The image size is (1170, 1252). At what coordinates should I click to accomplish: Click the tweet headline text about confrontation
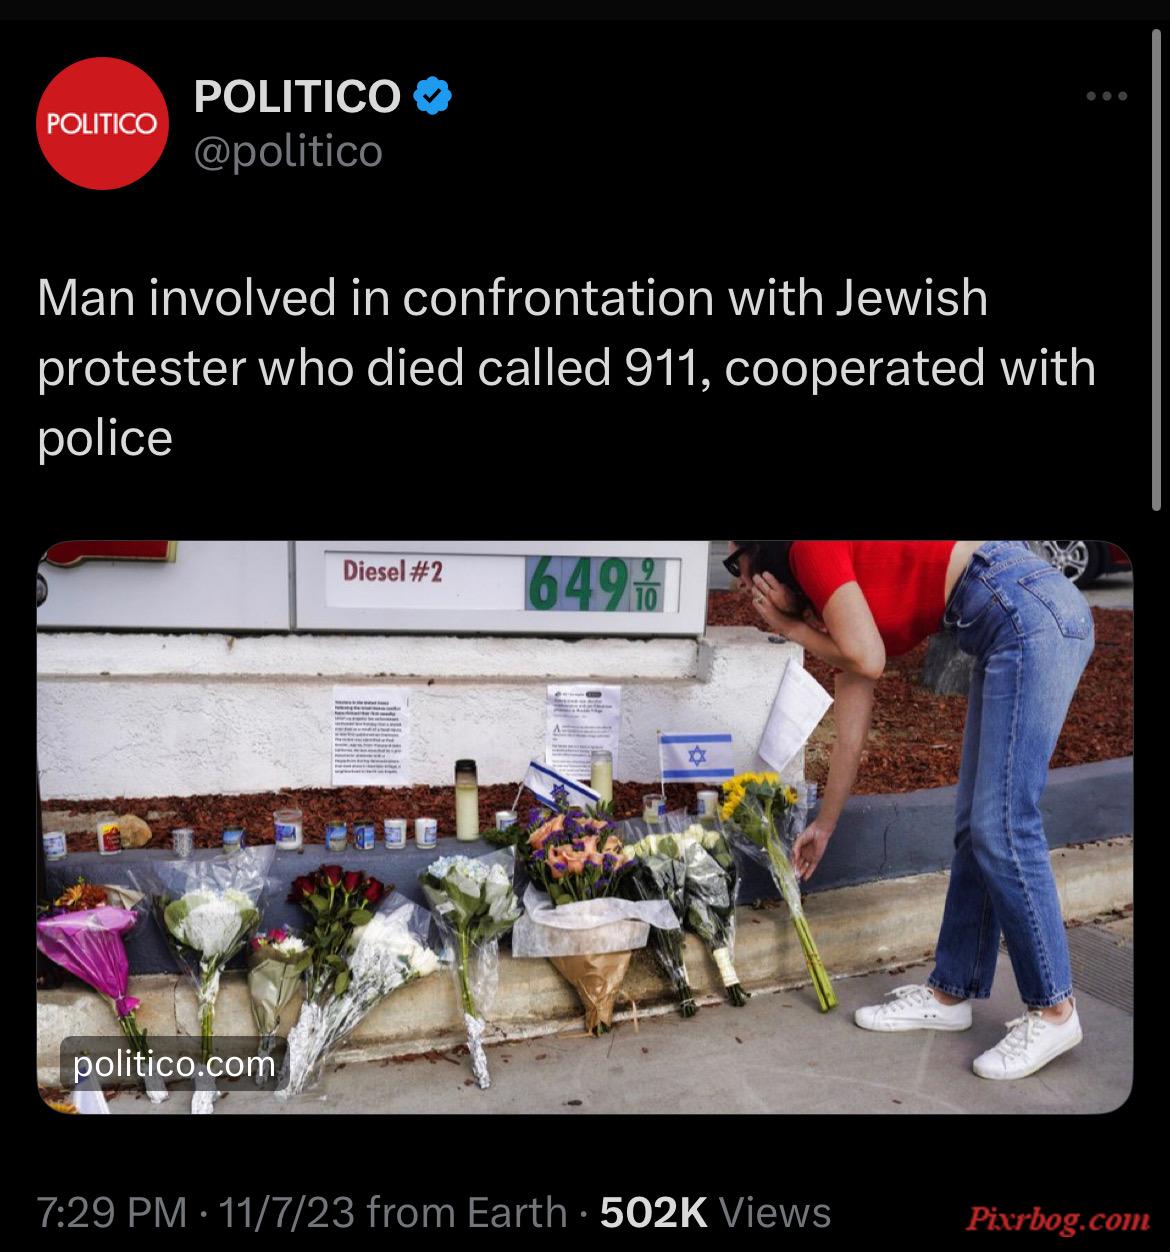[x=567, y=368]
